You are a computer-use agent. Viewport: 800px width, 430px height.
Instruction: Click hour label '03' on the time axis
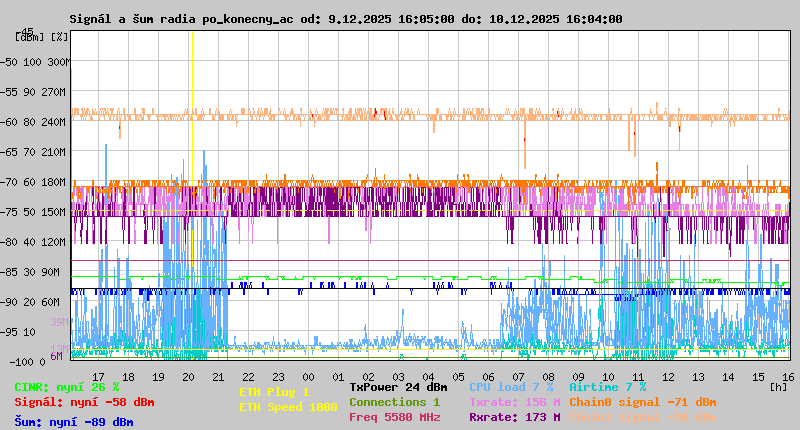click(x=398, y=377)
